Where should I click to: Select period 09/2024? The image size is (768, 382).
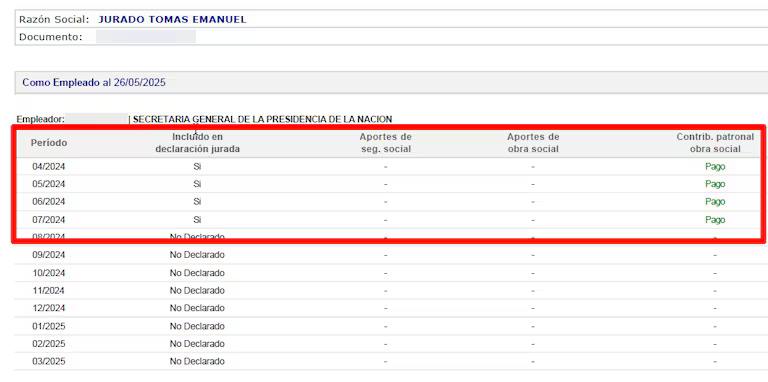click(49, 255)
